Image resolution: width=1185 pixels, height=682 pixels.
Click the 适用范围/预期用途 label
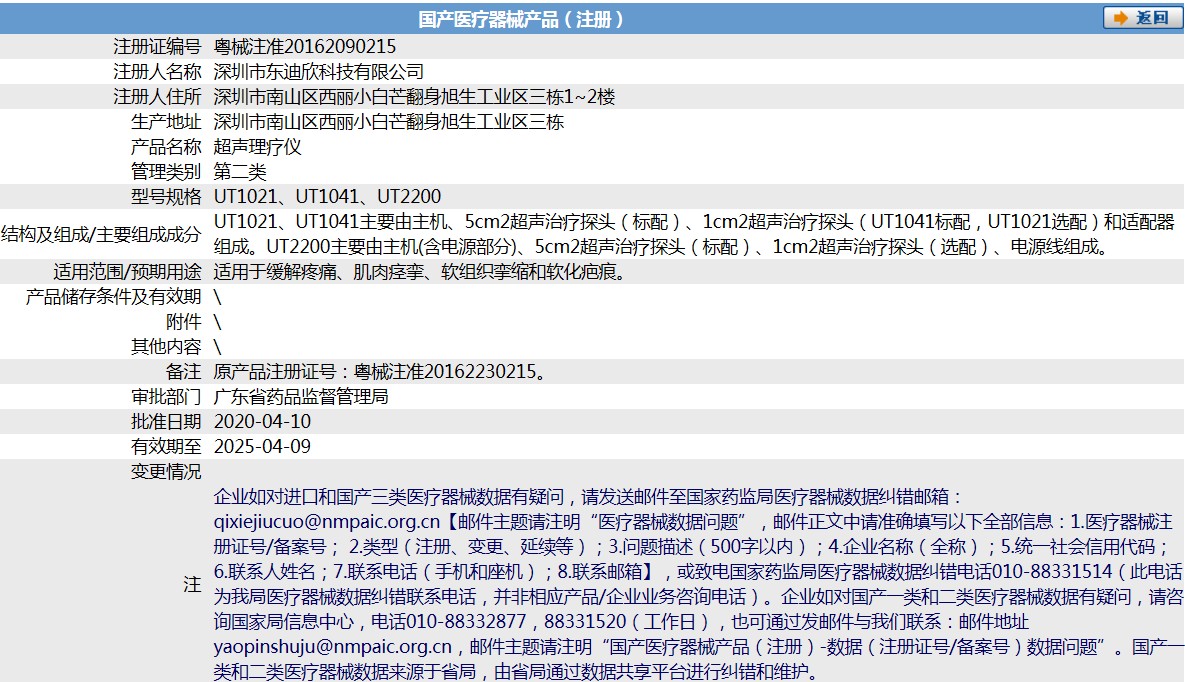127,271
